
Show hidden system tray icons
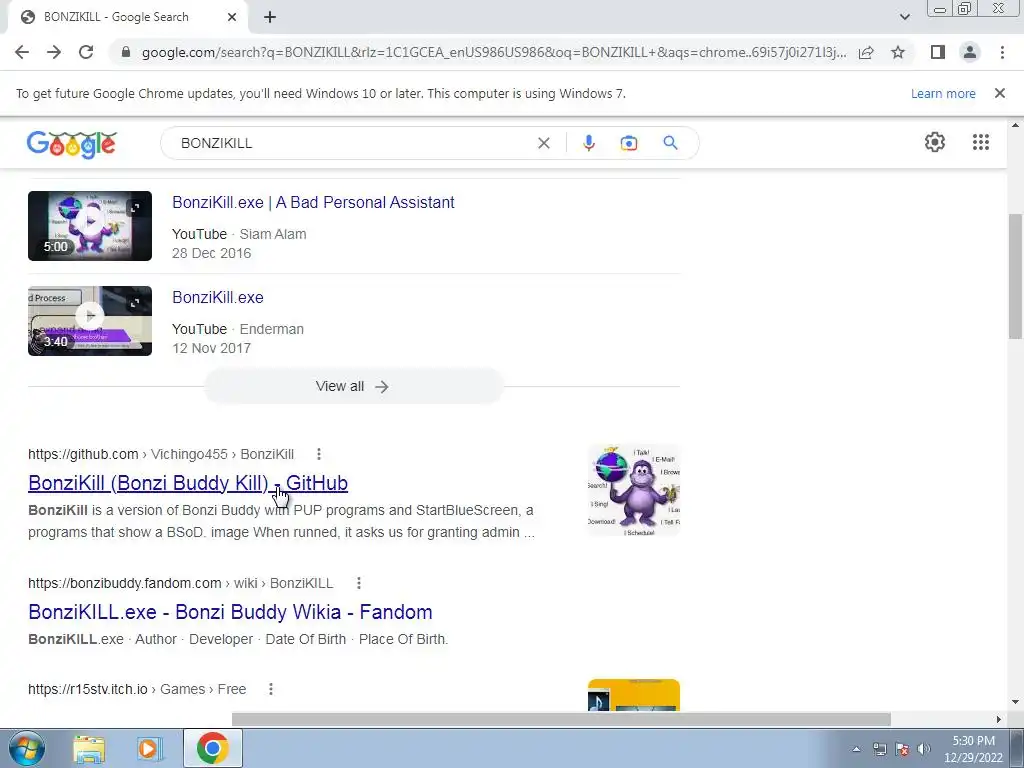[856, 749]
